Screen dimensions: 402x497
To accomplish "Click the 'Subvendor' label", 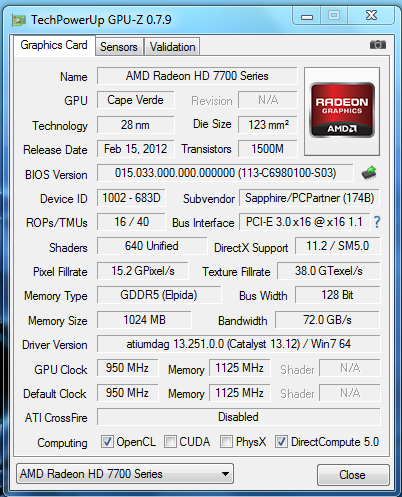I will (x=209, y=199).
